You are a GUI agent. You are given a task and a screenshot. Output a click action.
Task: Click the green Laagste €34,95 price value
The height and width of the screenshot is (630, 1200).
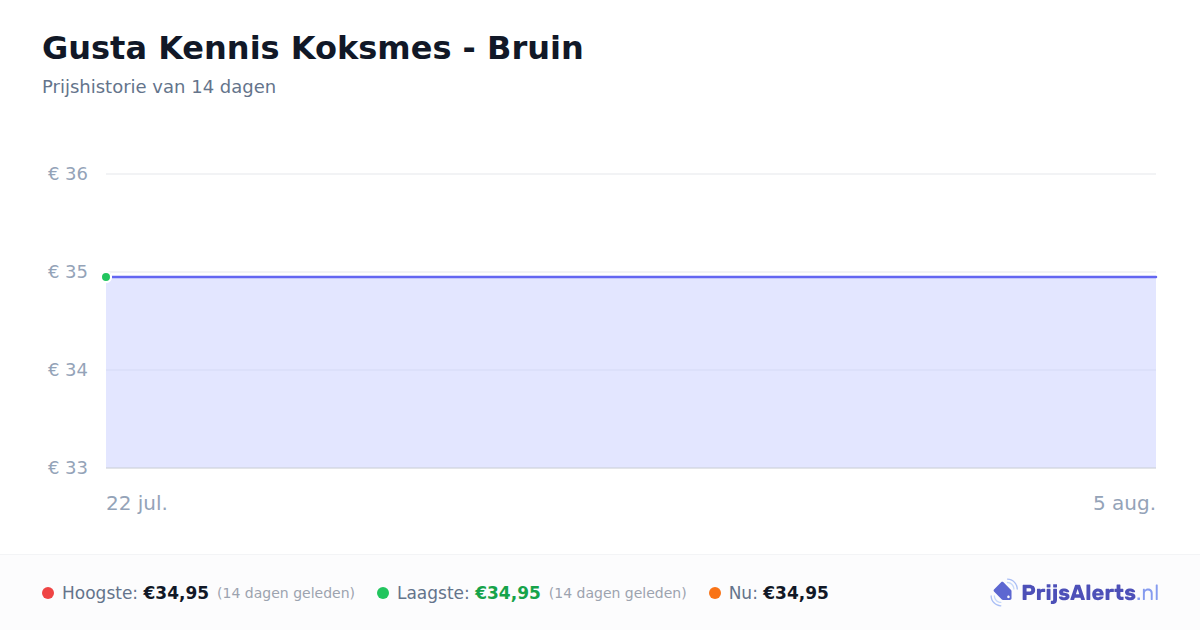(508, 593)
